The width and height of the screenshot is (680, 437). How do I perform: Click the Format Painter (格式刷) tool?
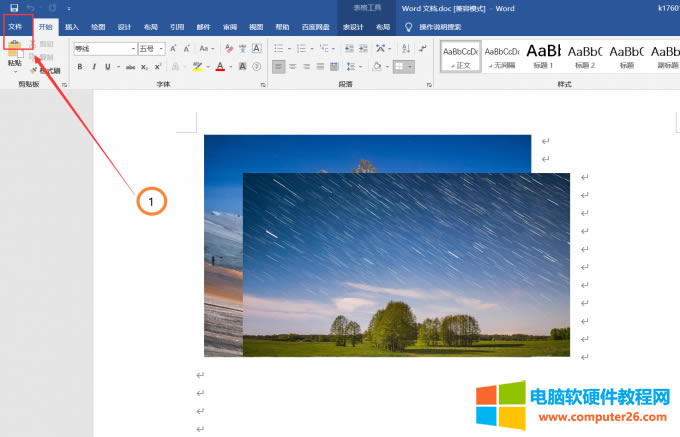click(x=47, y=71)
